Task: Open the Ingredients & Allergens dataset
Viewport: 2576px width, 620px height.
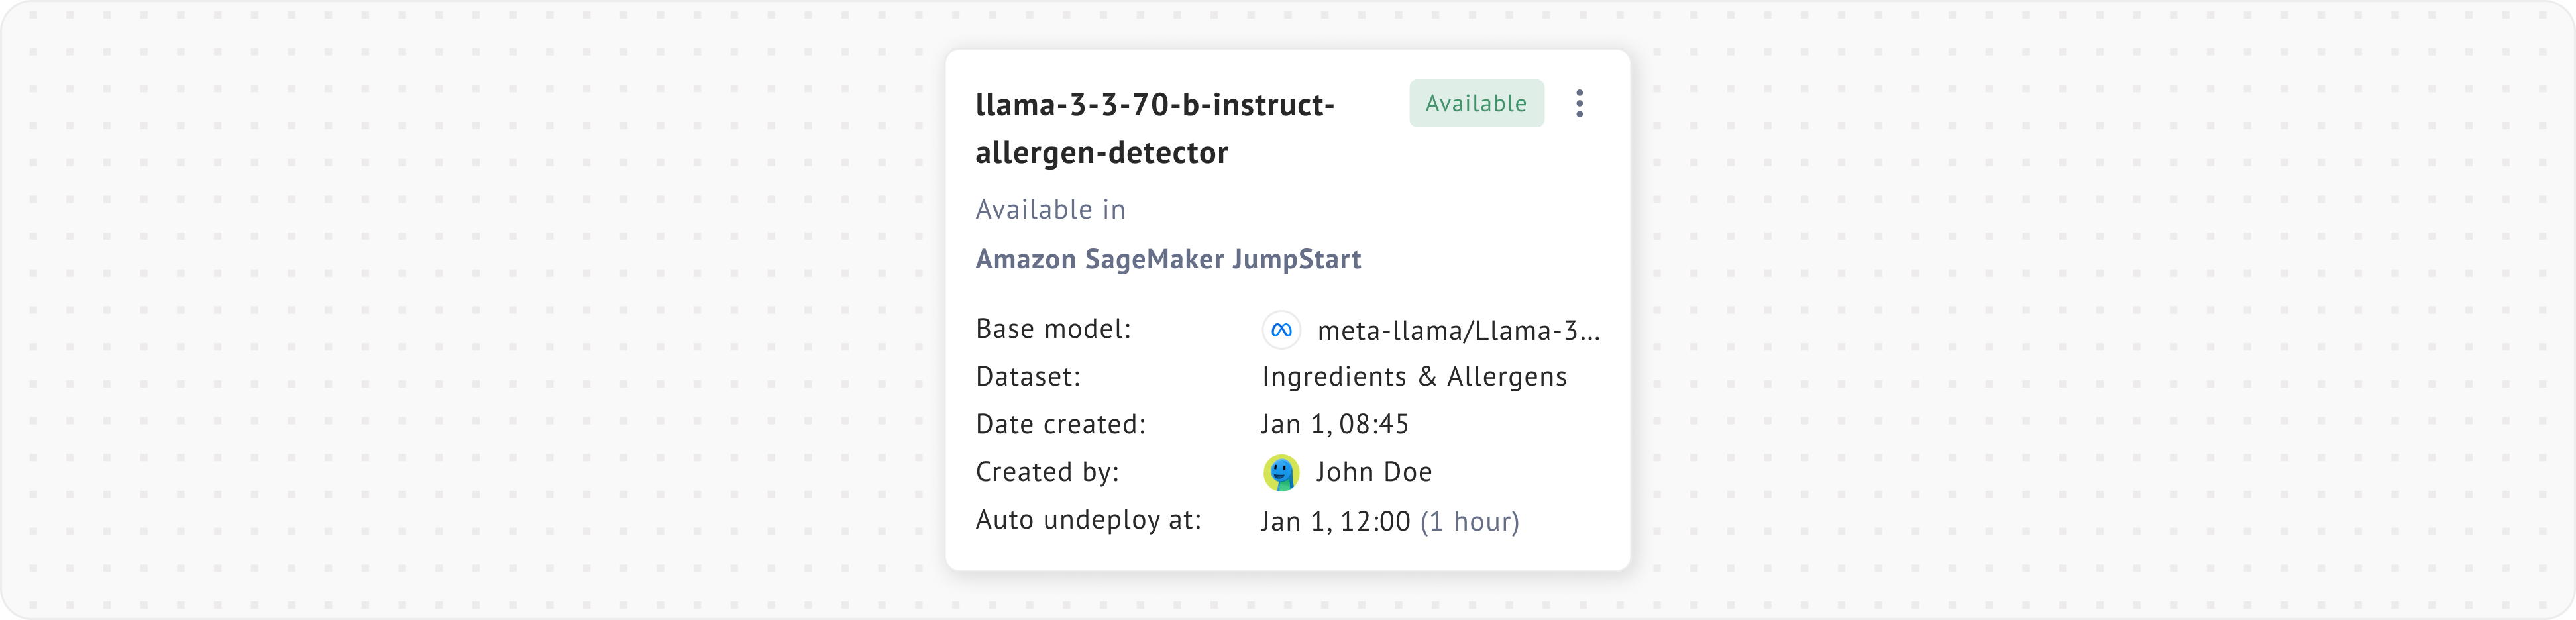Action: pos(1414,377)
